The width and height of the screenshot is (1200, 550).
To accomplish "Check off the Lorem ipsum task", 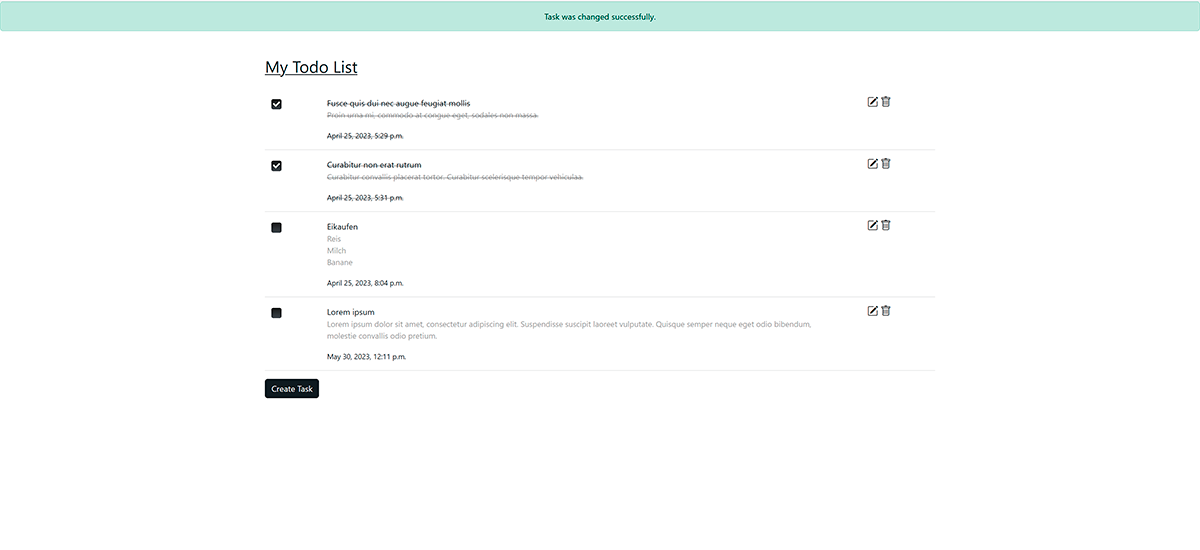I will (x=277, y=313).
